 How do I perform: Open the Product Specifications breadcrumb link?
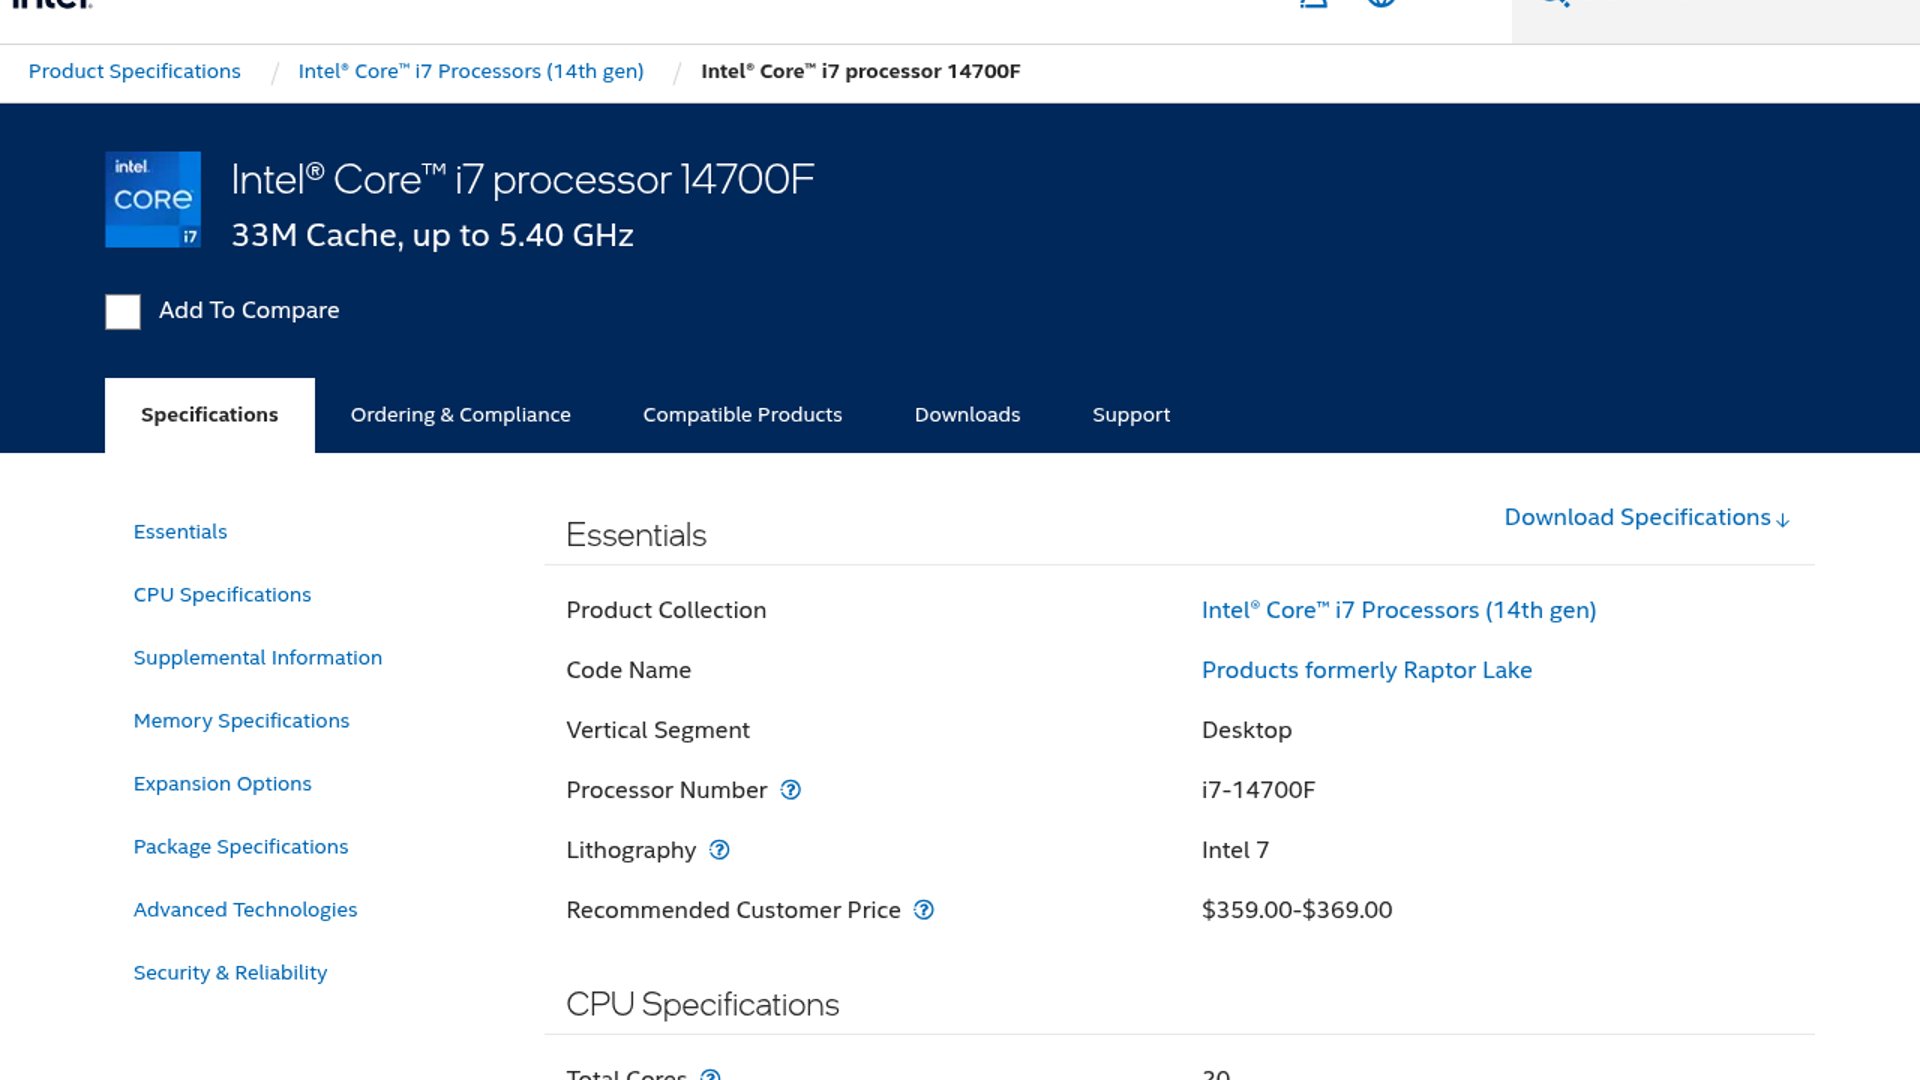tap(134, 71)
